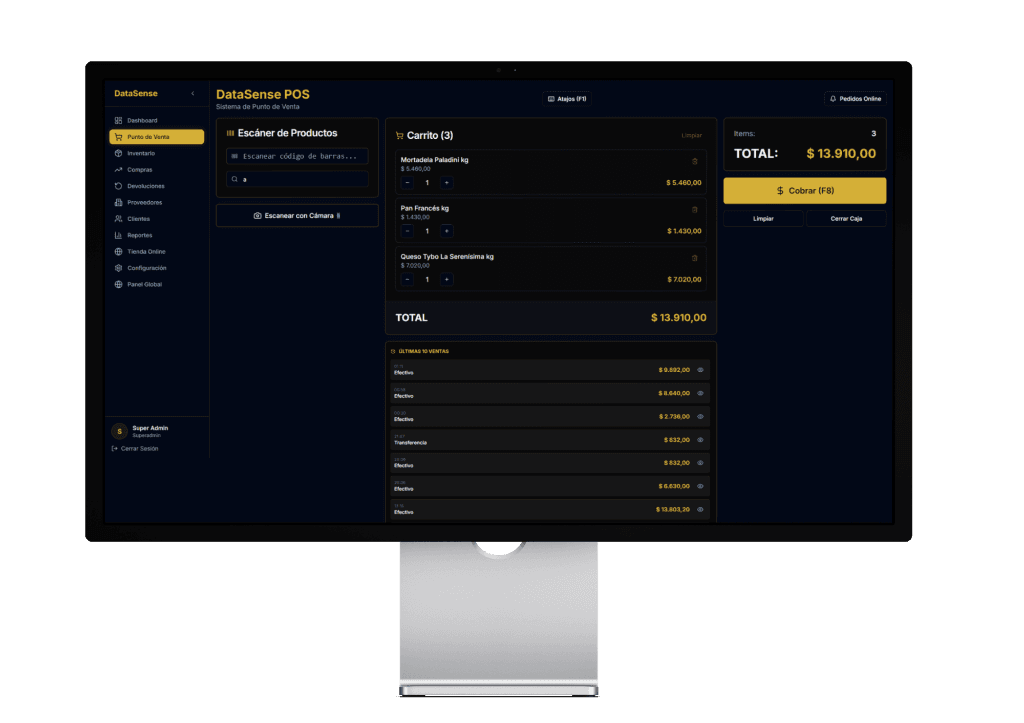Focus the Escanear código de barras field

[298, 156]
